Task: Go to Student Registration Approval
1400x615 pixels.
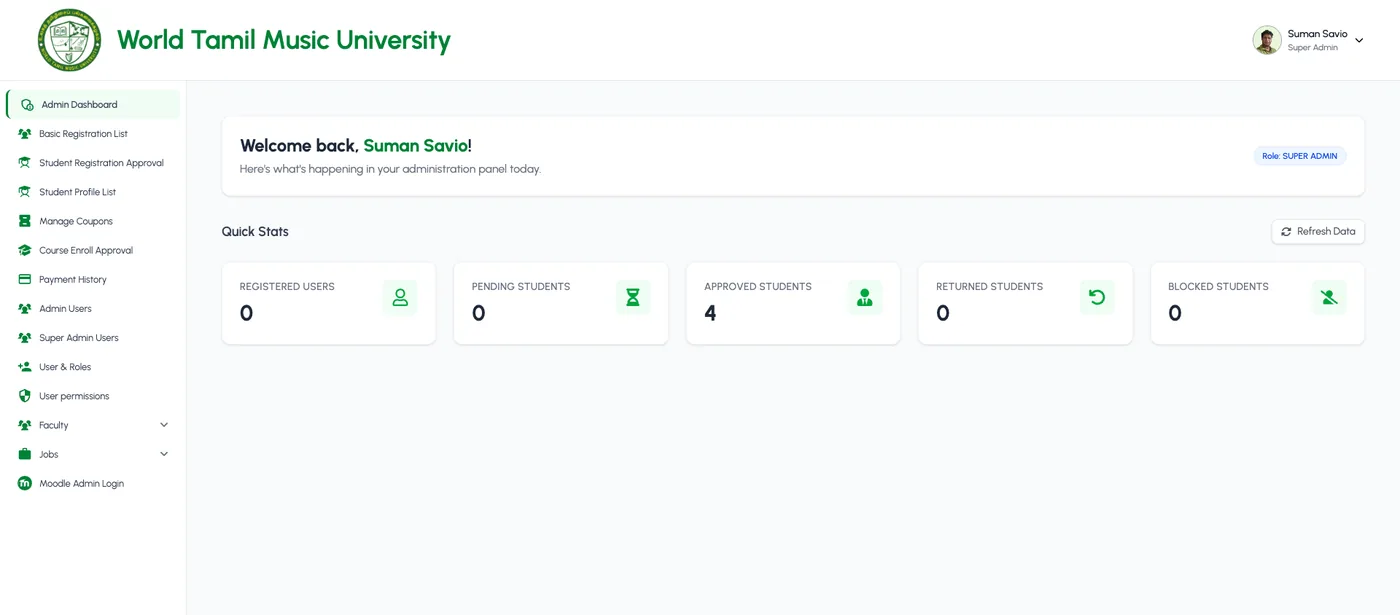Action: pyautogui.click(x=93, y=163)
